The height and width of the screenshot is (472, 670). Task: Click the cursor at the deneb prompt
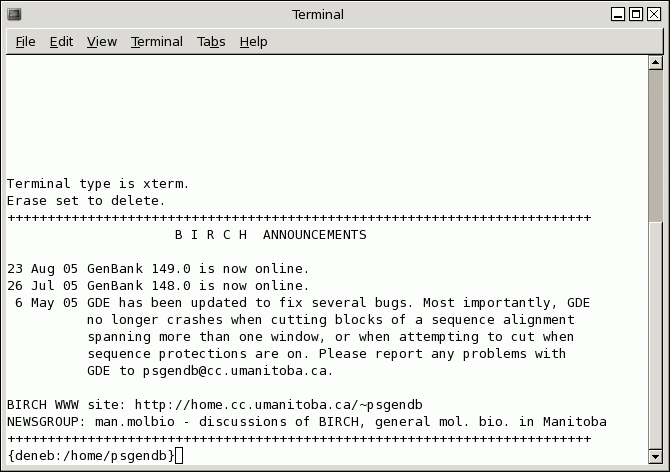point(179,456)
